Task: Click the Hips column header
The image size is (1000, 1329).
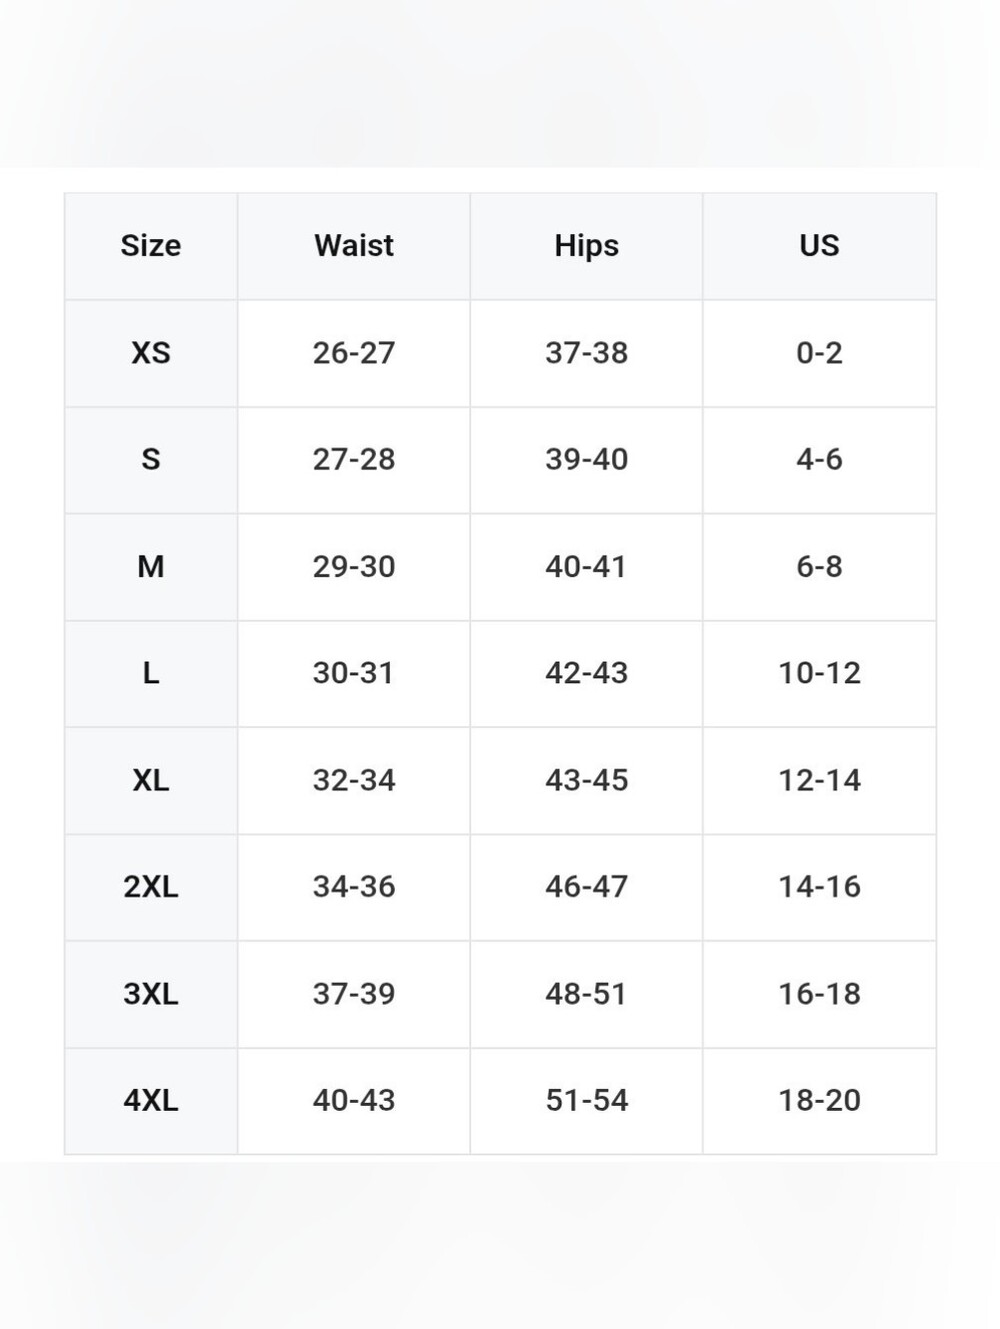Action: (587, 246)
